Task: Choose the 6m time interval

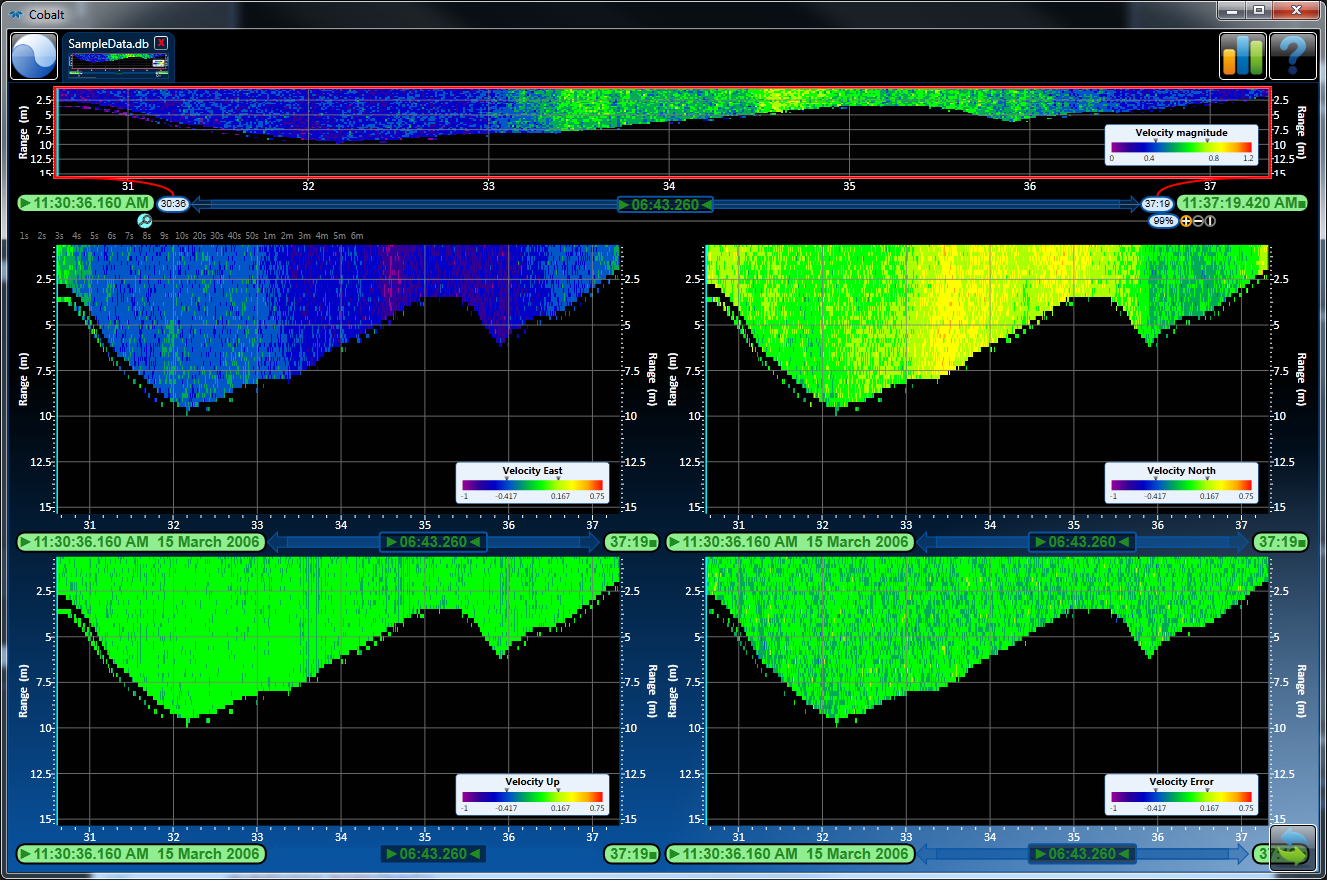Action: [x=357, y=236]
